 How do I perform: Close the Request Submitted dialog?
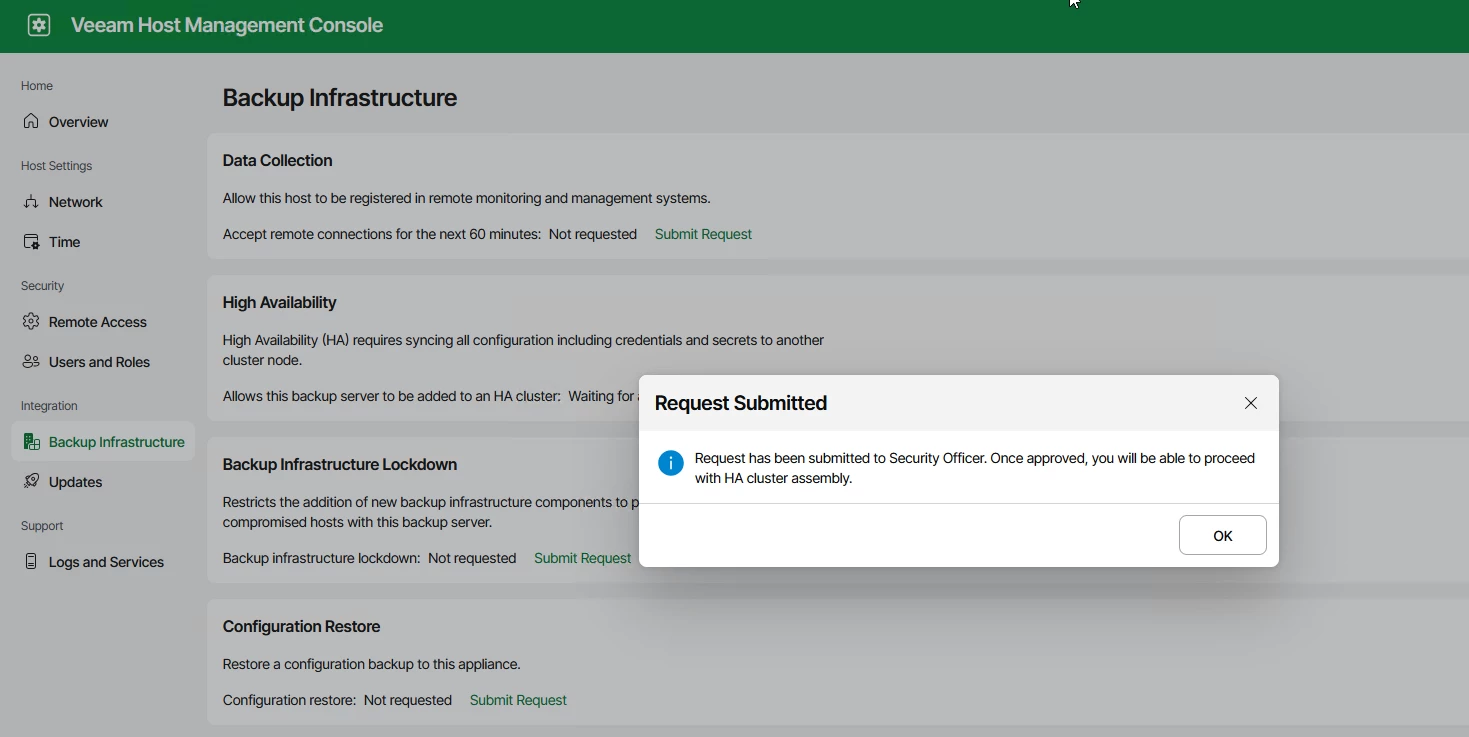coord(1251,403)
